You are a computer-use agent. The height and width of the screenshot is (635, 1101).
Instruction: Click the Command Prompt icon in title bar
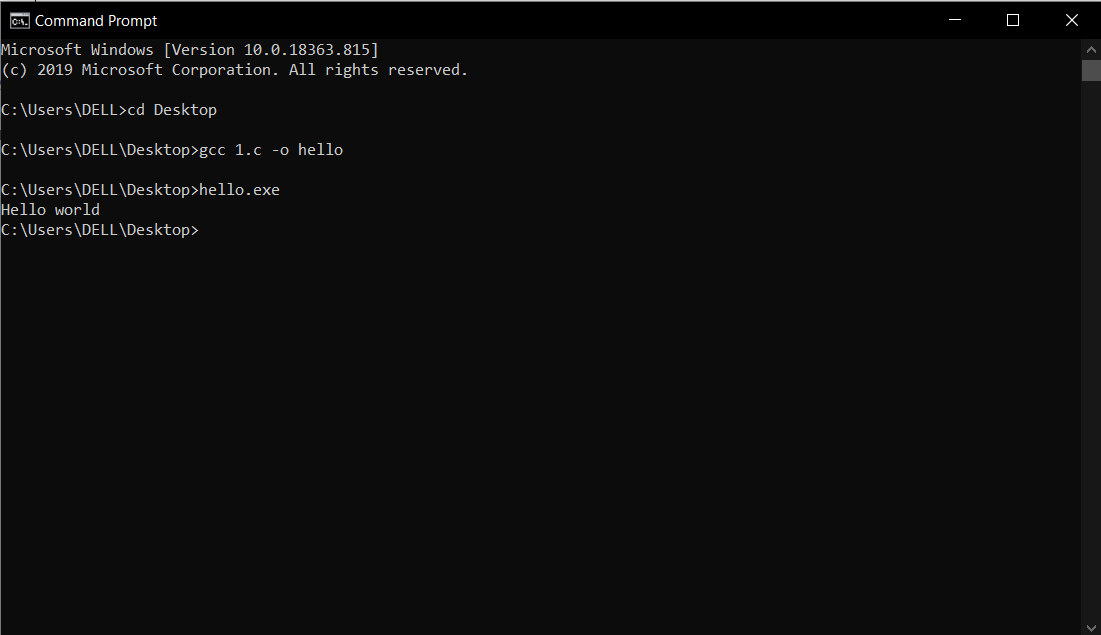pyautogui.click(x=18, y=19)
